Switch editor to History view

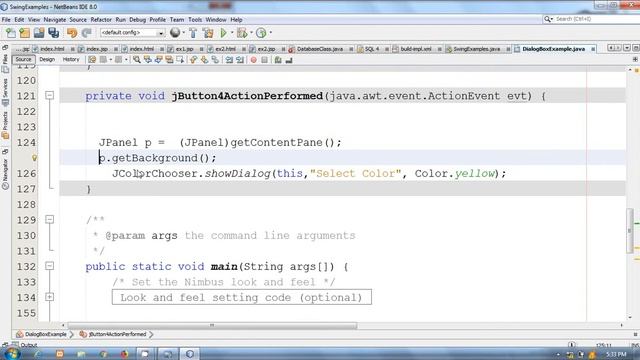71,60
